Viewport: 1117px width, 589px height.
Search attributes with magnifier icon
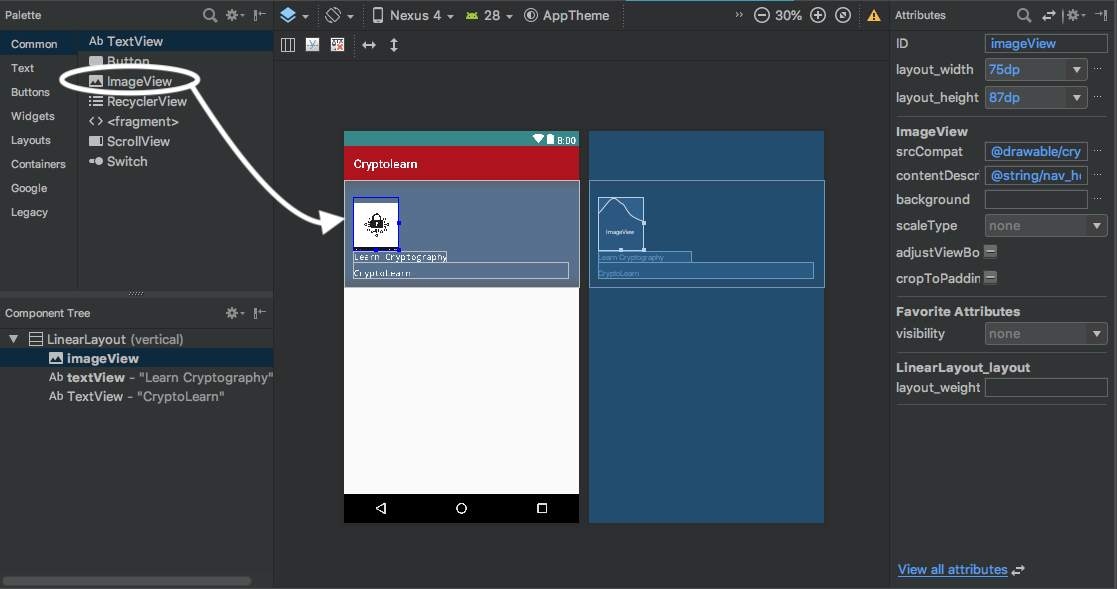[x=1024, y=15]
